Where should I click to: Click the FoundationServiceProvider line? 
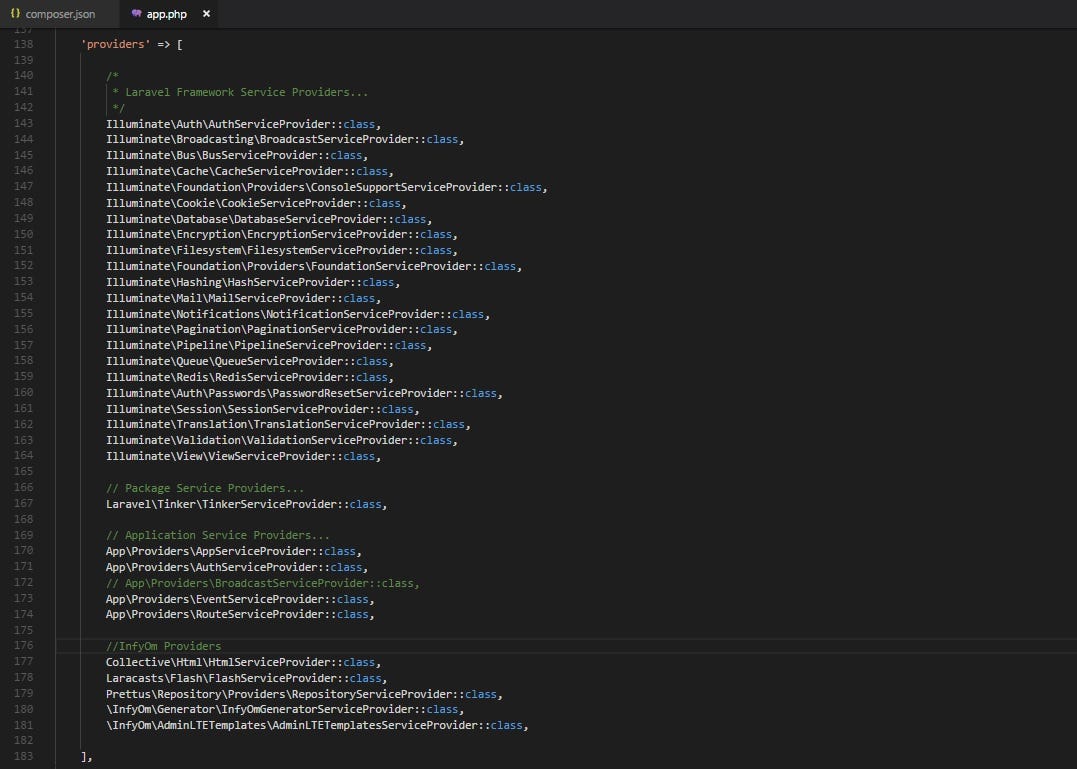tap(314, 266)
